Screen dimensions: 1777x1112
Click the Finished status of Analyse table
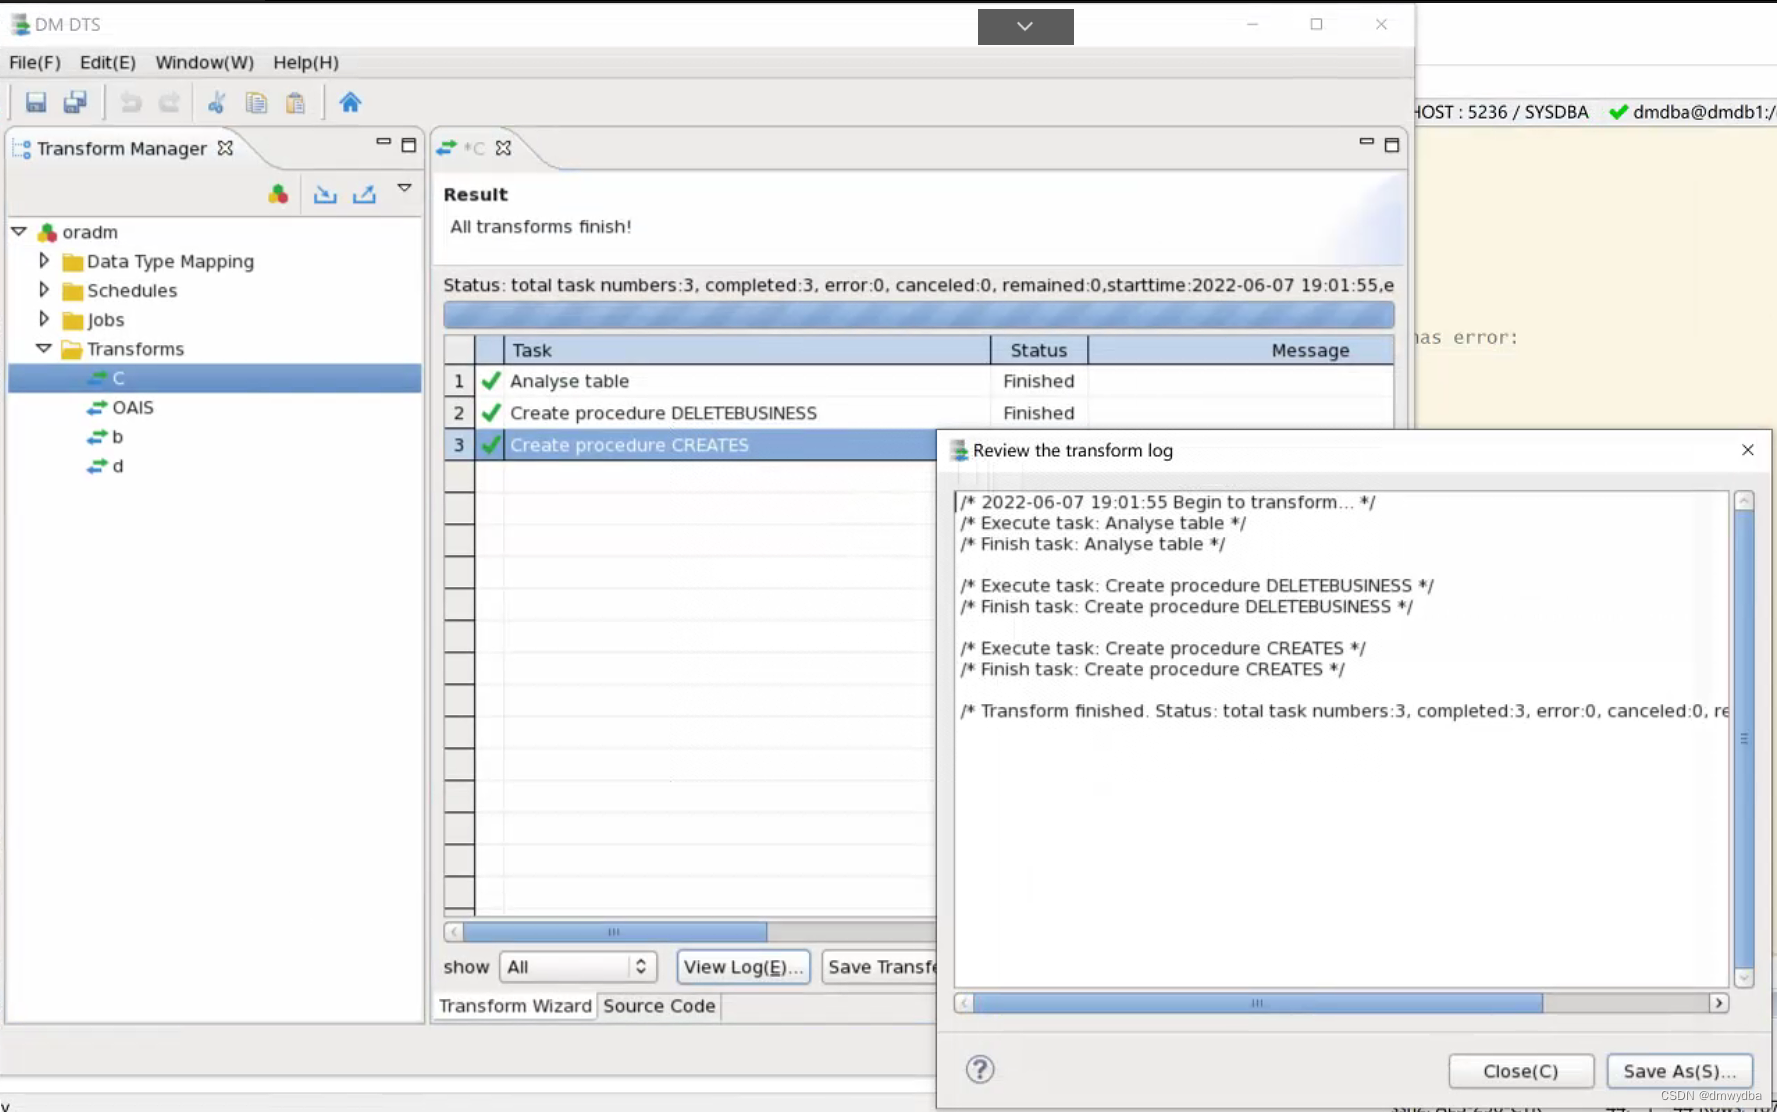(1038, 381)
